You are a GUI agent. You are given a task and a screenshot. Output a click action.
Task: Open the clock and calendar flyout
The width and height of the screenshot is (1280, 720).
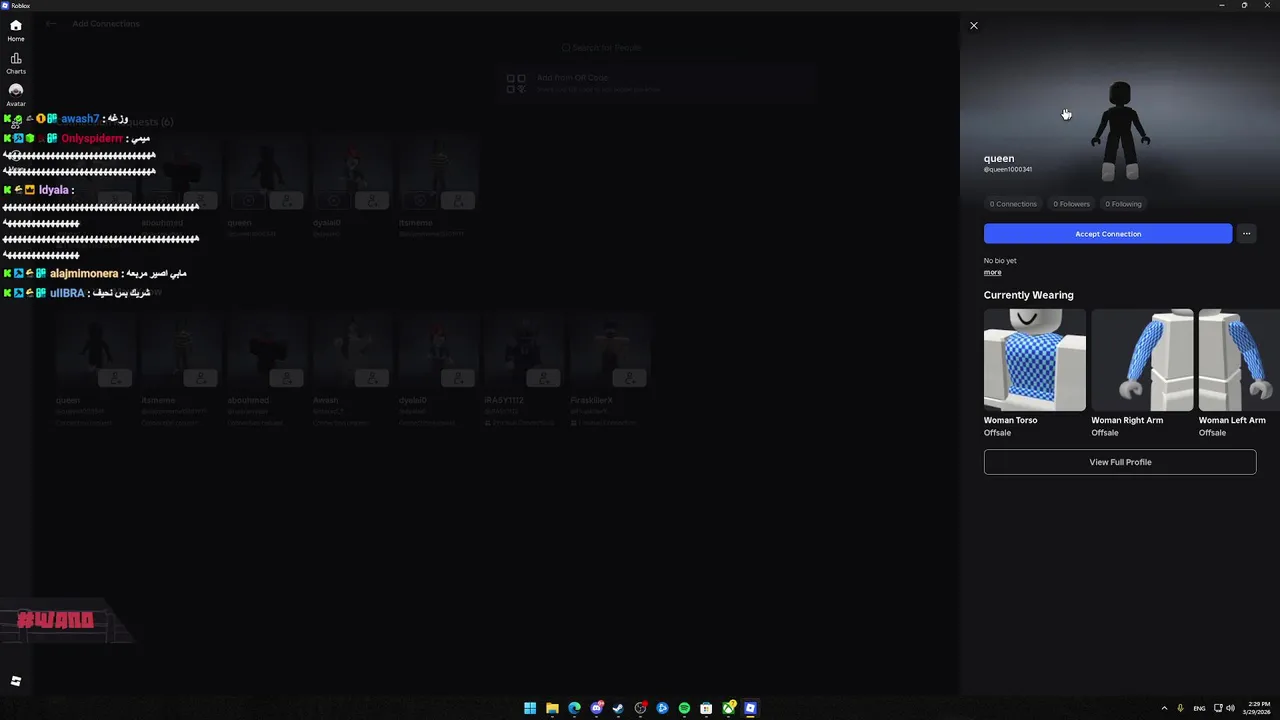click(x=1258, y=708)
